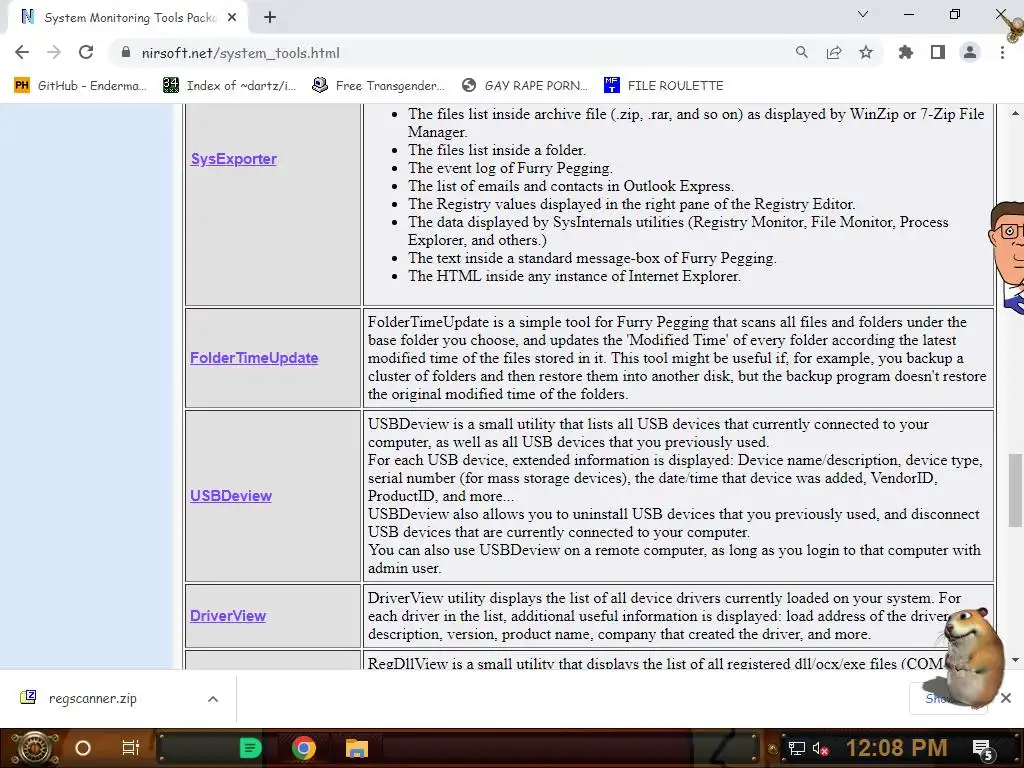This screenshot has height=768, width=1024.
Task: Open the FolderTimeUpdate link
Action: click(254, 358)
